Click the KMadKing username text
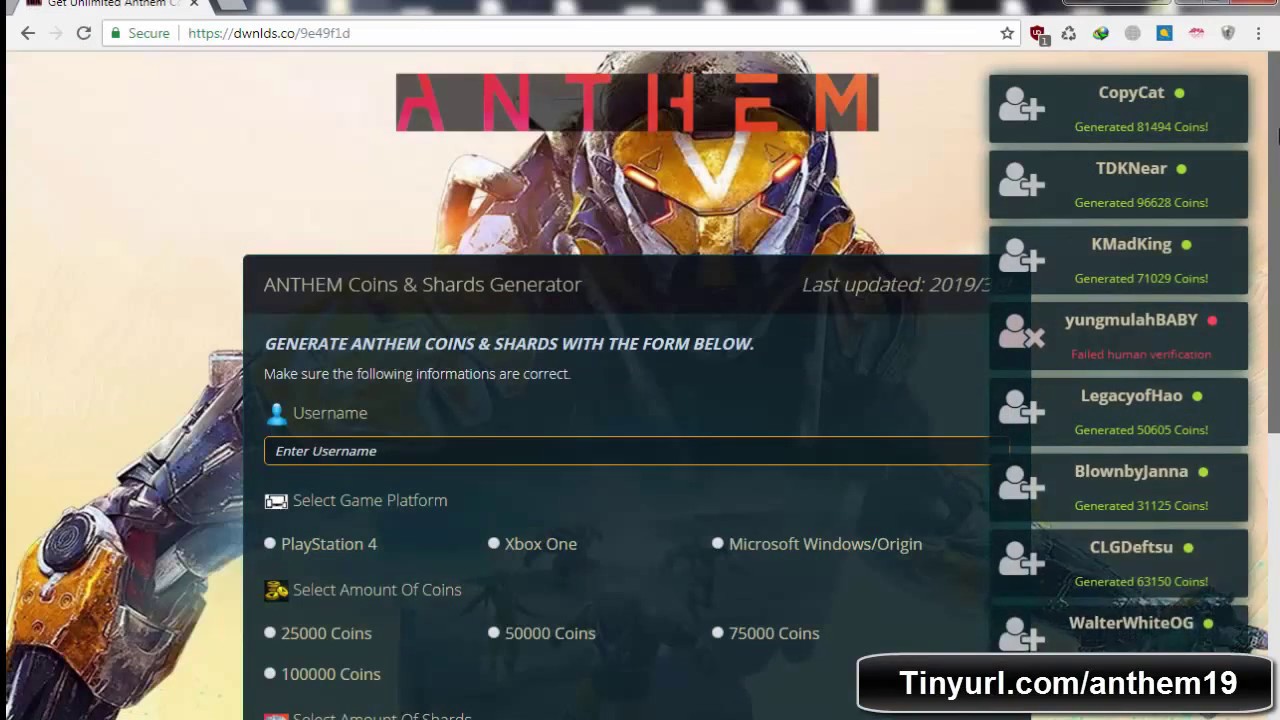The height and width of the screenshot is (720, 1280). [x=1131, y=244]
